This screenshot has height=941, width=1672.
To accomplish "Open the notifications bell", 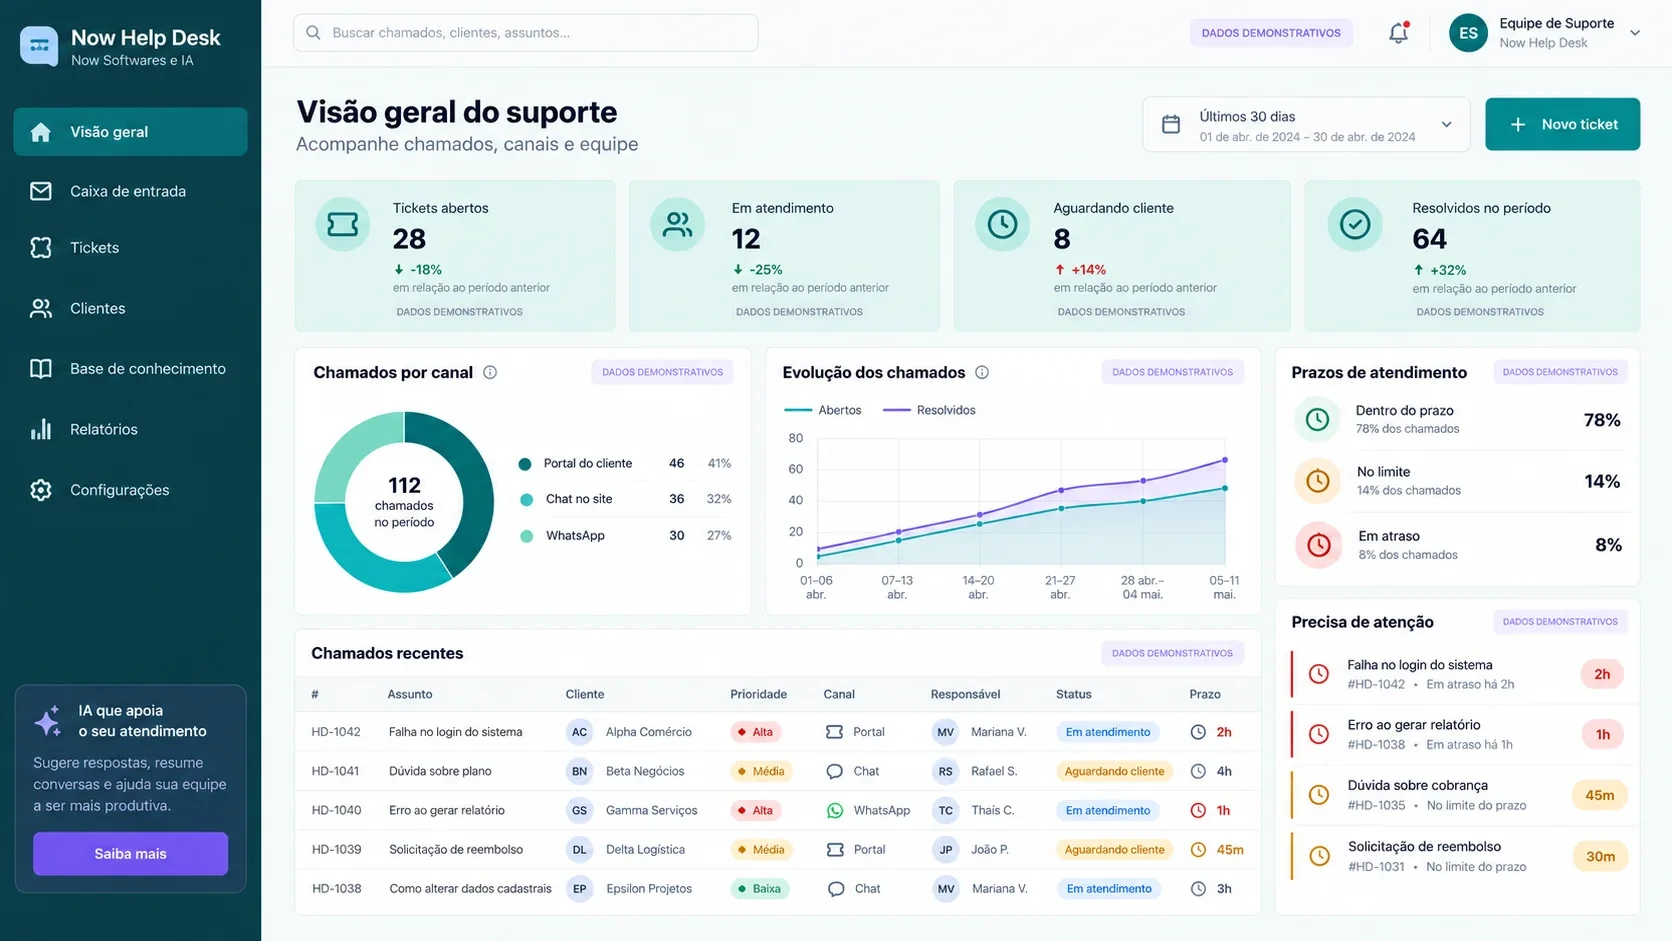I will pos(1398,33).
